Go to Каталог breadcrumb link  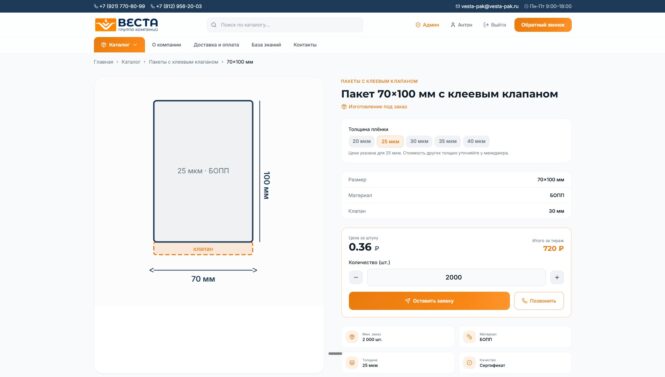[131, 62]
